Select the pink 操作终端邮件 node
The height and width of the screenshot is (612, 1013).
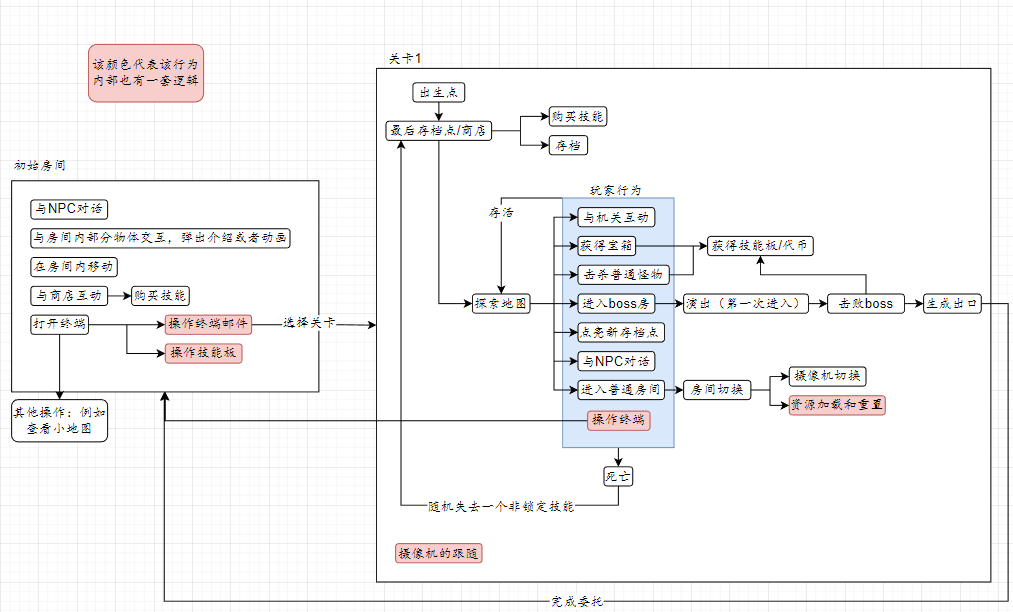pyautogui.click(x=208, y=324)
